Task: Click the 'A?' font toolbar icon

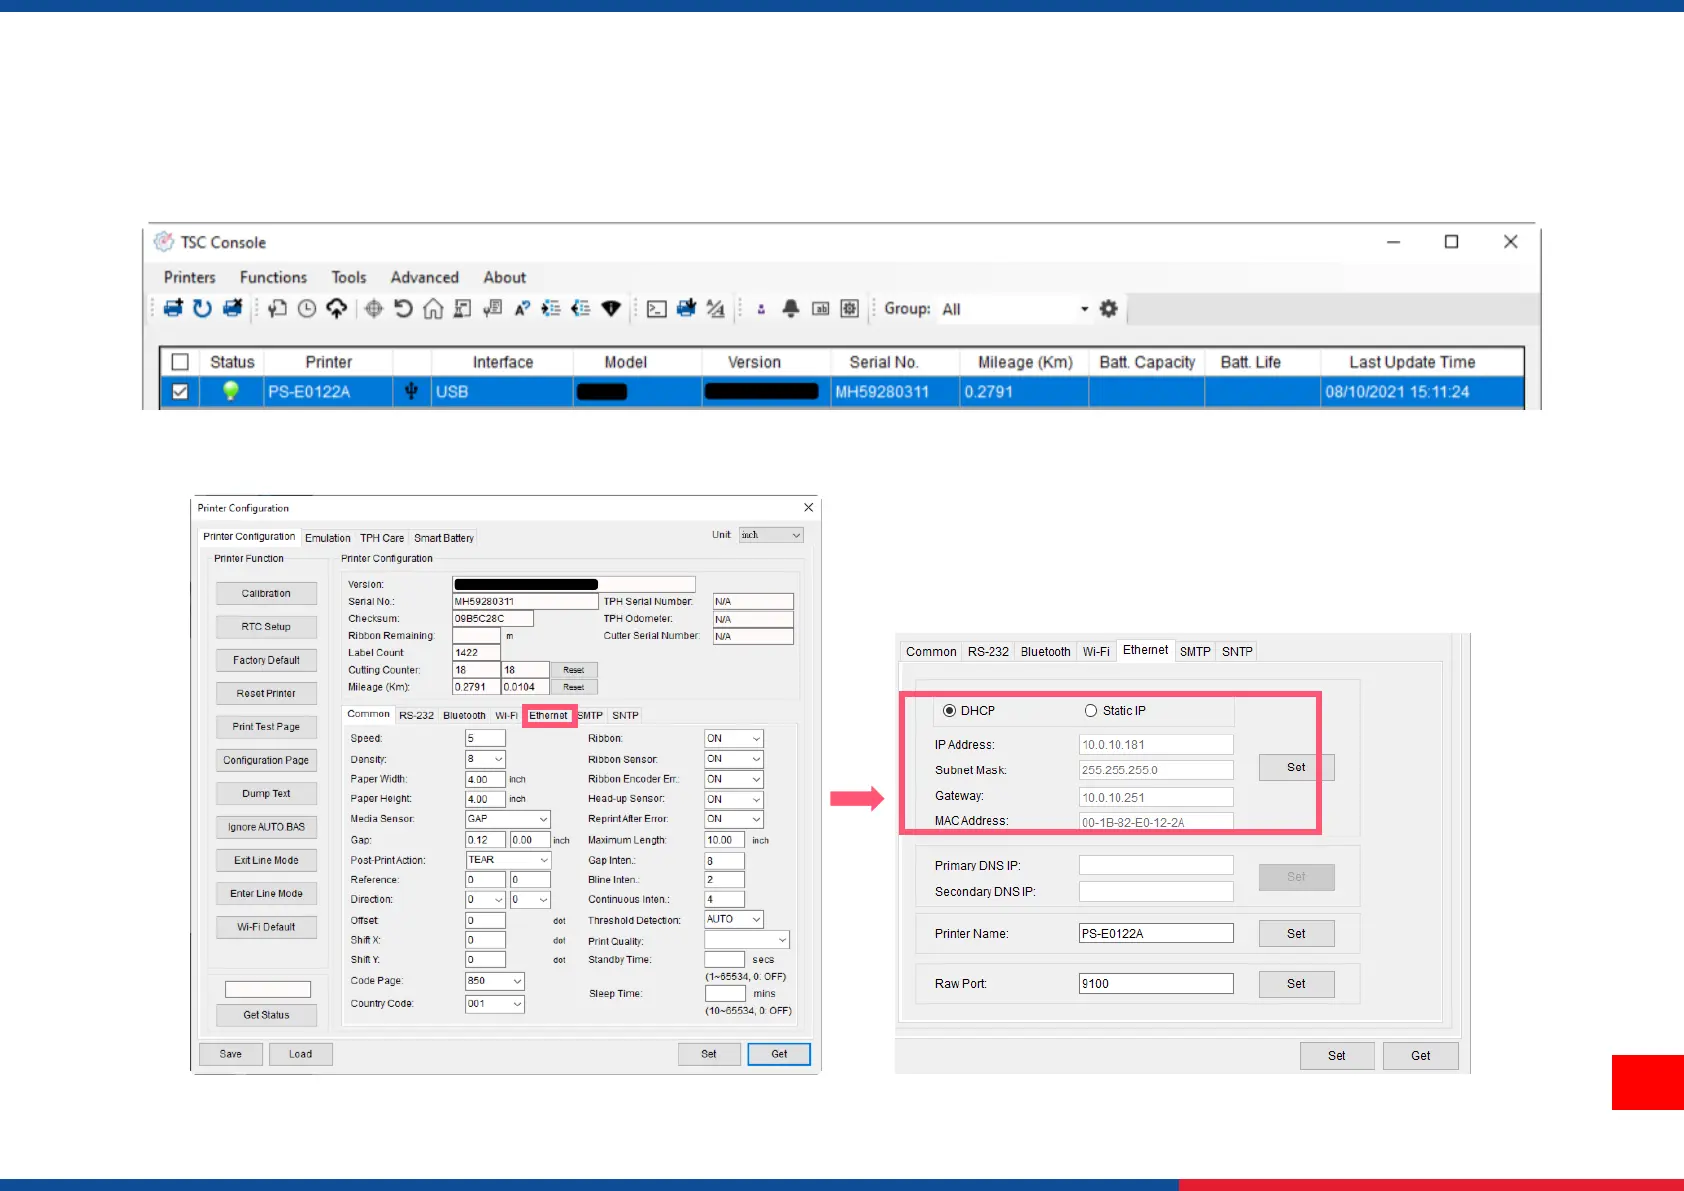Action: (x=522, y=309)
